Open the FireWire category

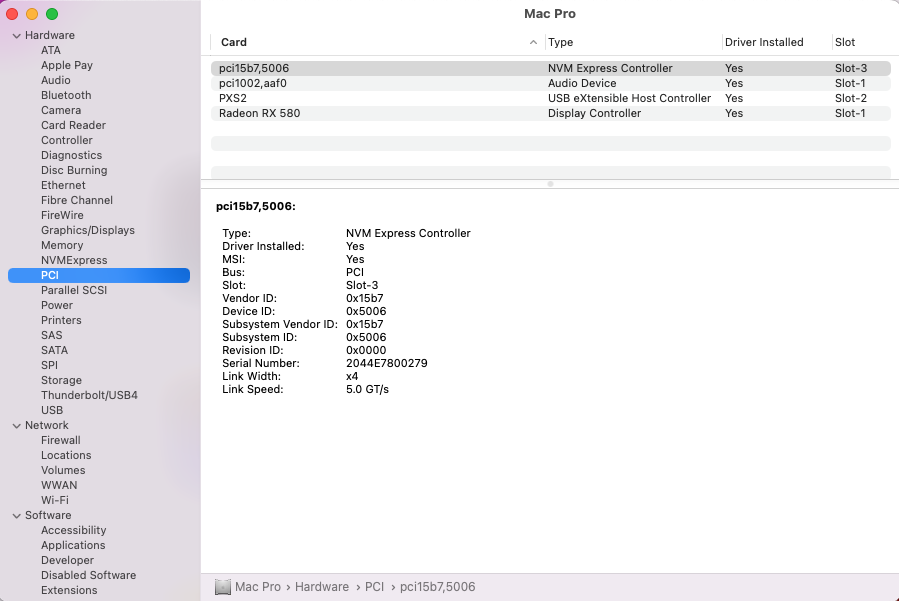(x=62, y=215)
